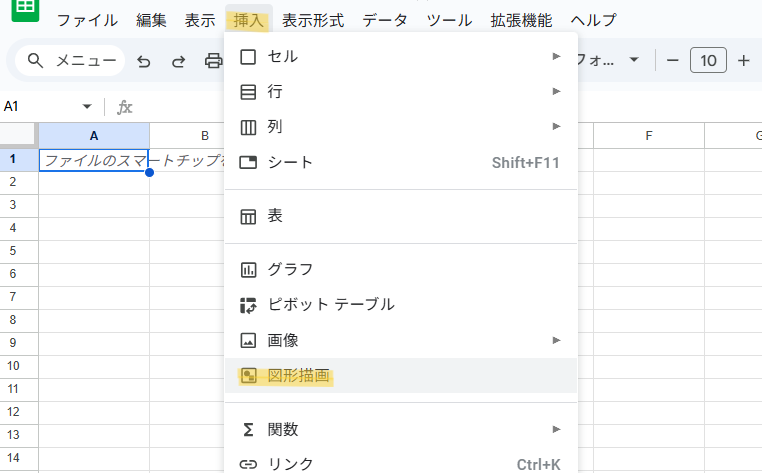
Task: Open the データ menu
Action: [x=385, y=20]
